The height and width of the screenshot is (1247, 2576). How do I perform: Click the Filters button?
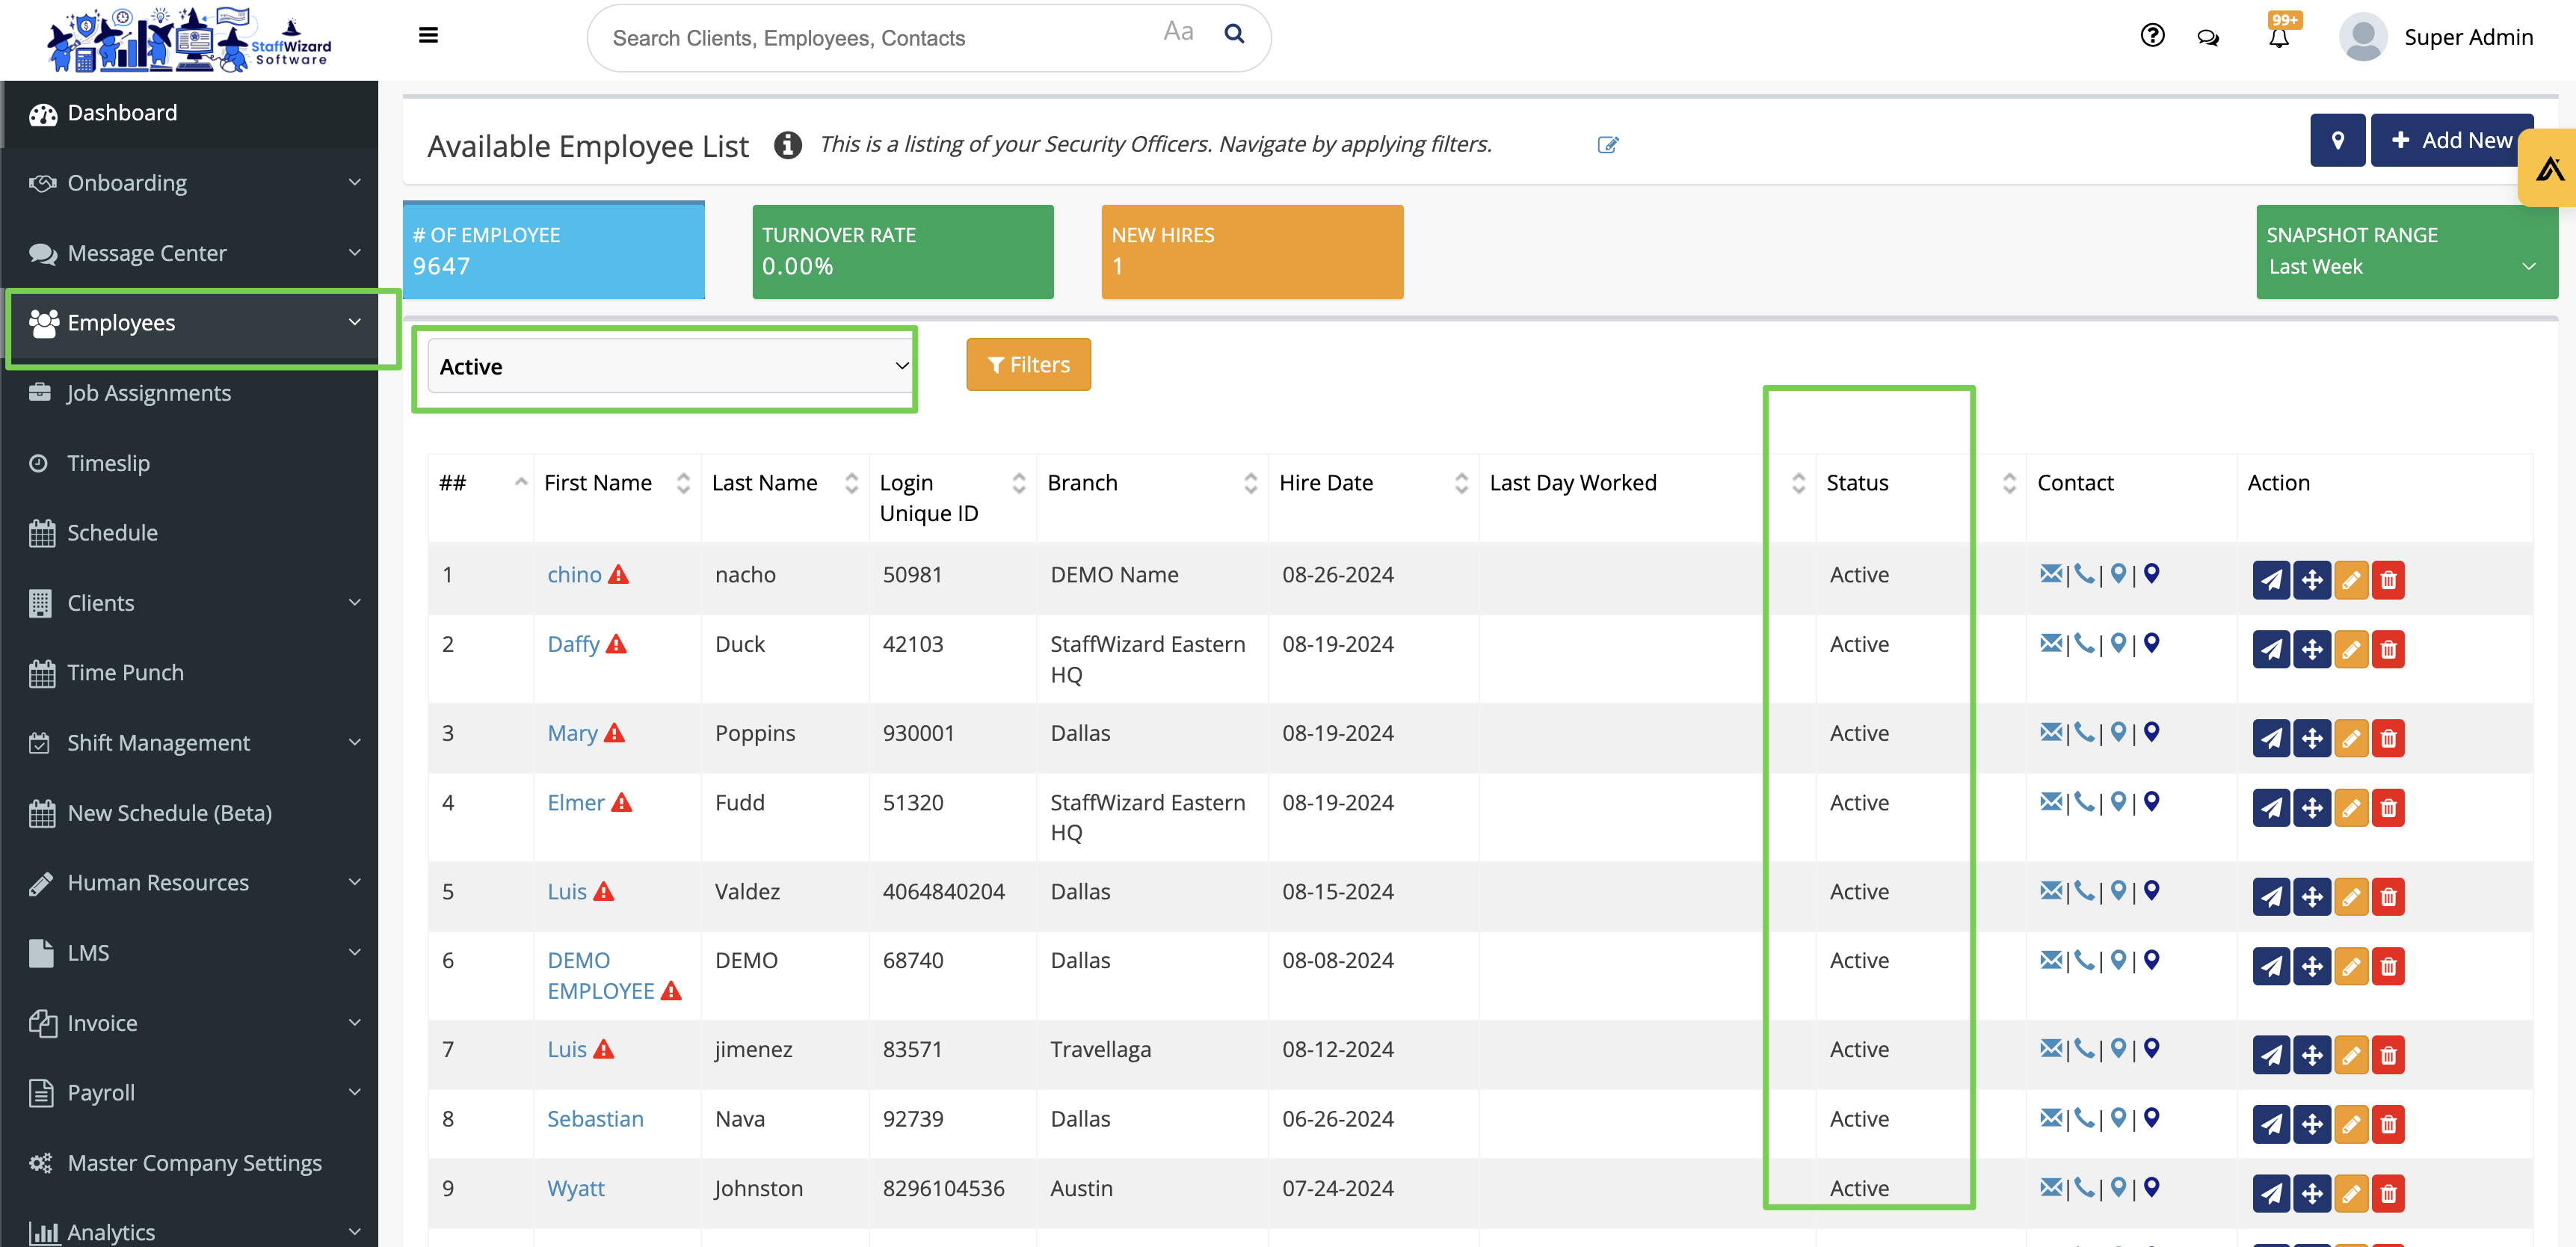[1028, 365]
